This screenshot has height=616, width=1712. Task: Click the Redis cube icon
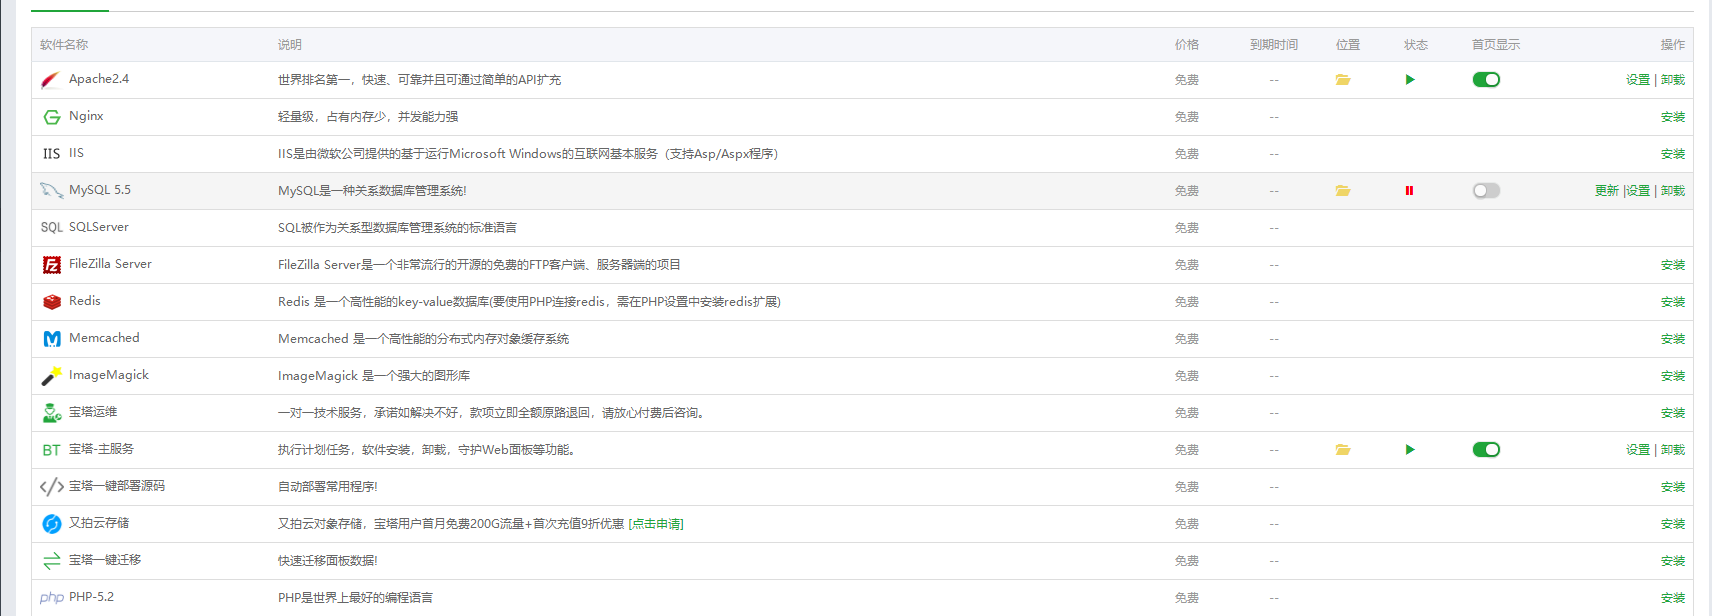click(52, 302)
